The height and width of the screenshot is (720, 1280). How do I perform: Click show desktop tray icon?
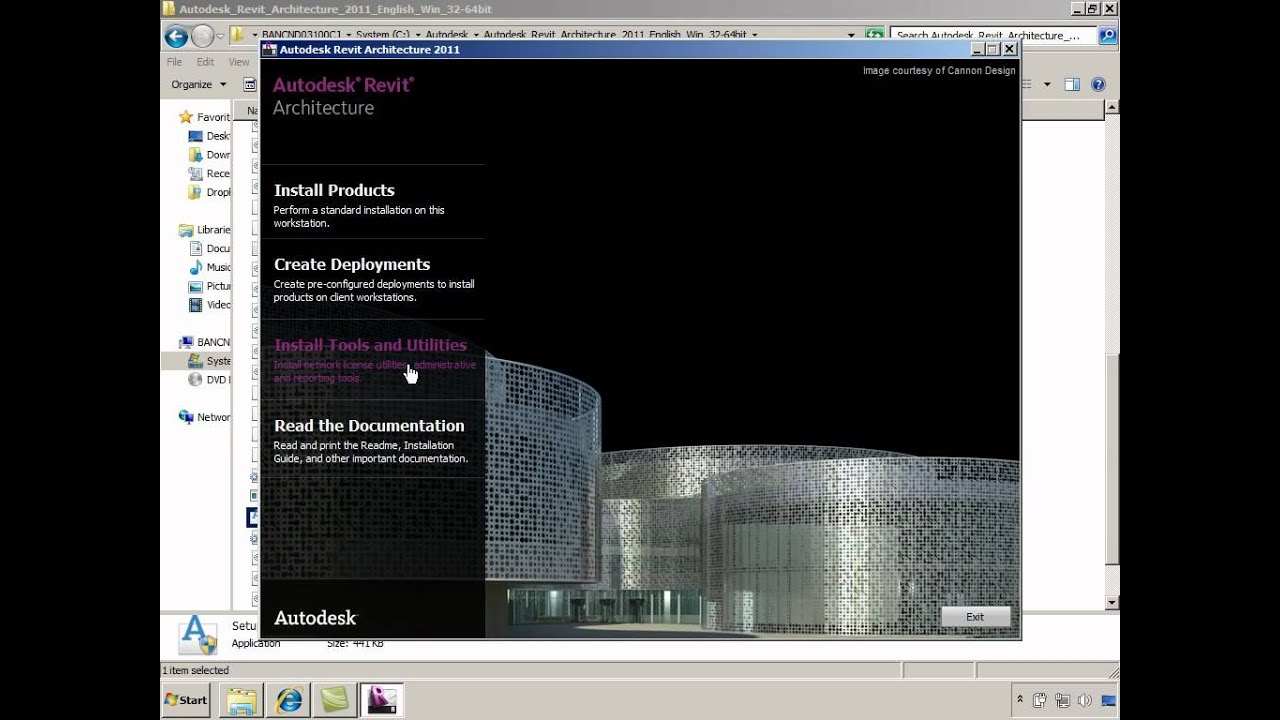[1108, 700]
